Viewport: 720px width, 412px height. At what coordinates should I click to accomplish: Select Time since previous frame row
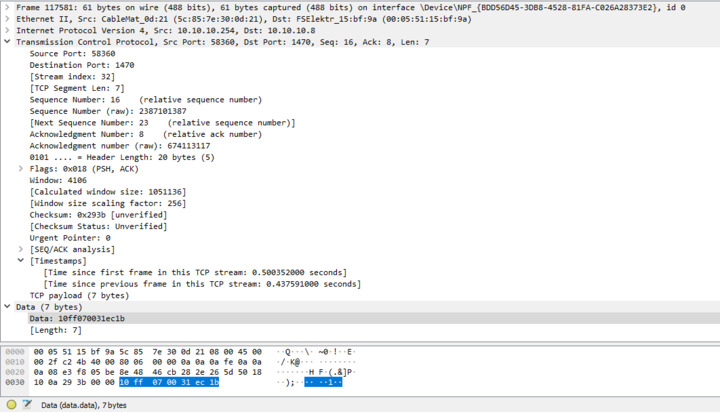(202, 284)
